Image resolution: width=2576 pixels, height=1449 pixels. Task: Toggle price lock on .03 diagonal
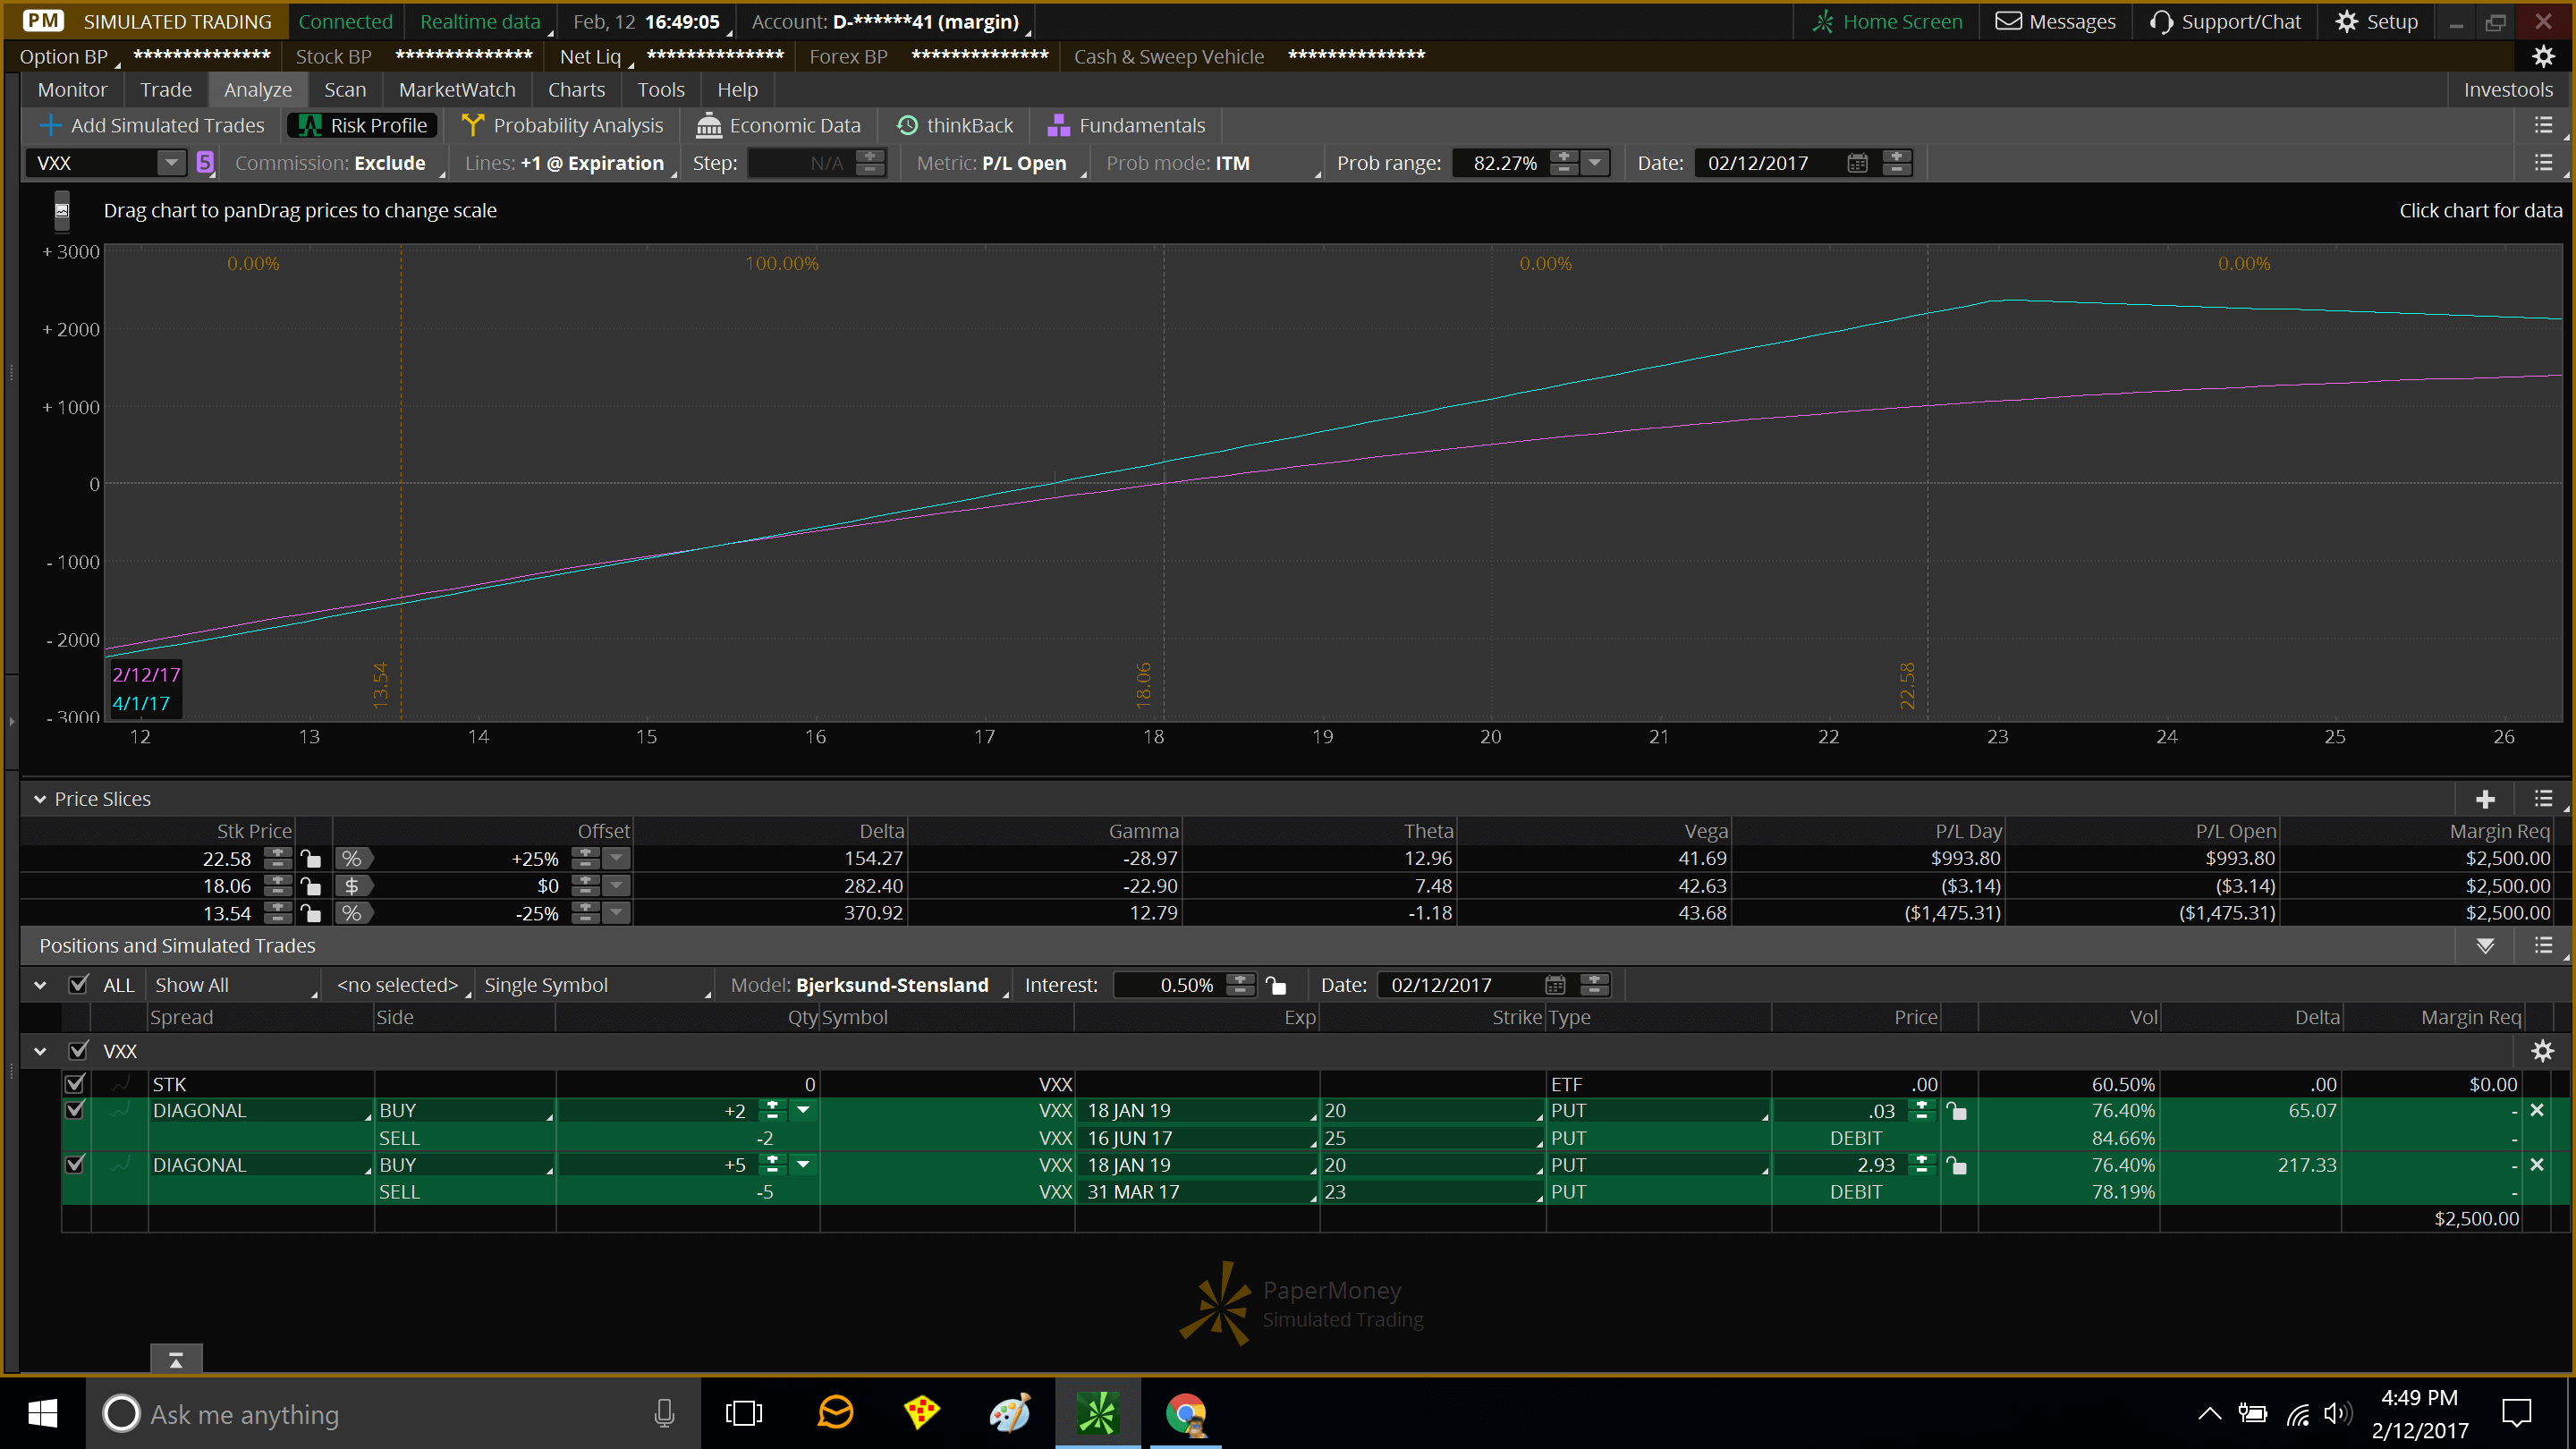[1956, 1110]
